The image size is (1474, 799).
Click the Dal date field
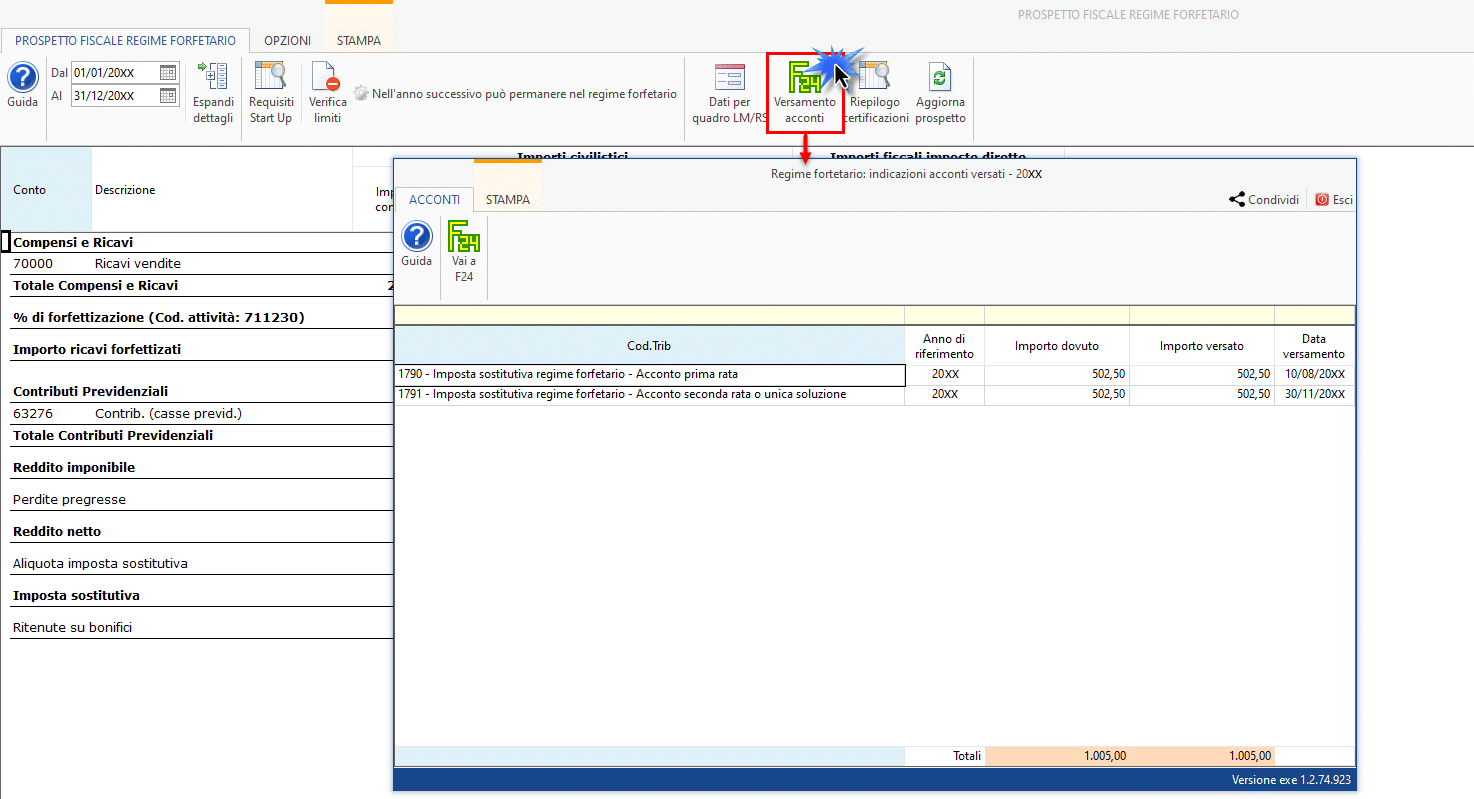(114, 72)
